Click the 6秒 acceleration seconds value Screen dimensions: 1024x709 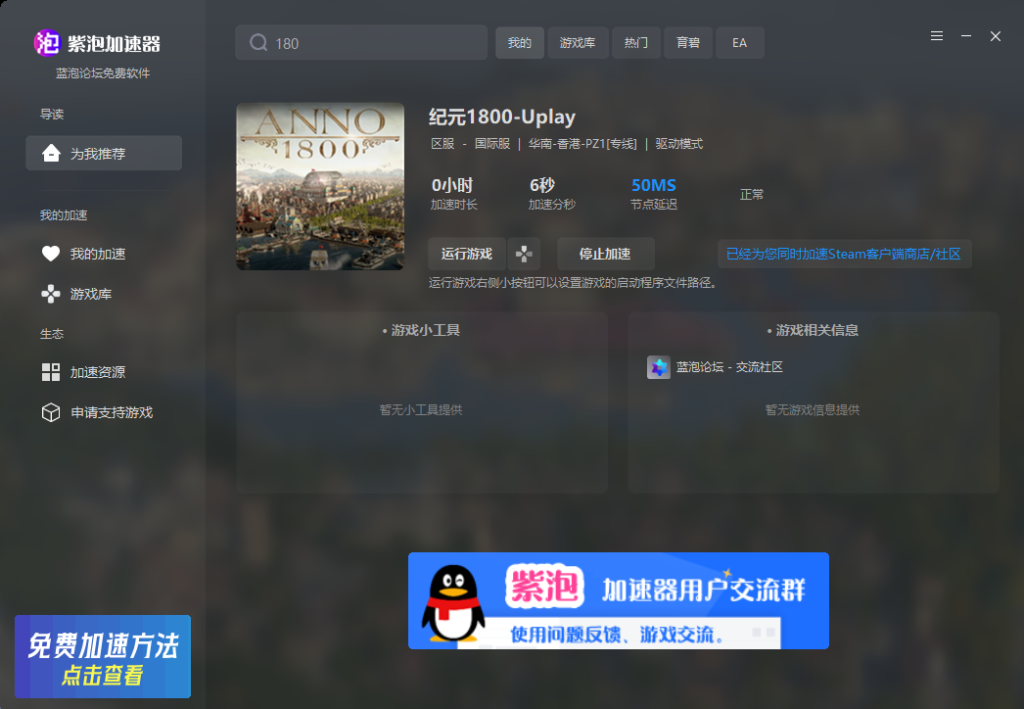(x=542, y=185)
